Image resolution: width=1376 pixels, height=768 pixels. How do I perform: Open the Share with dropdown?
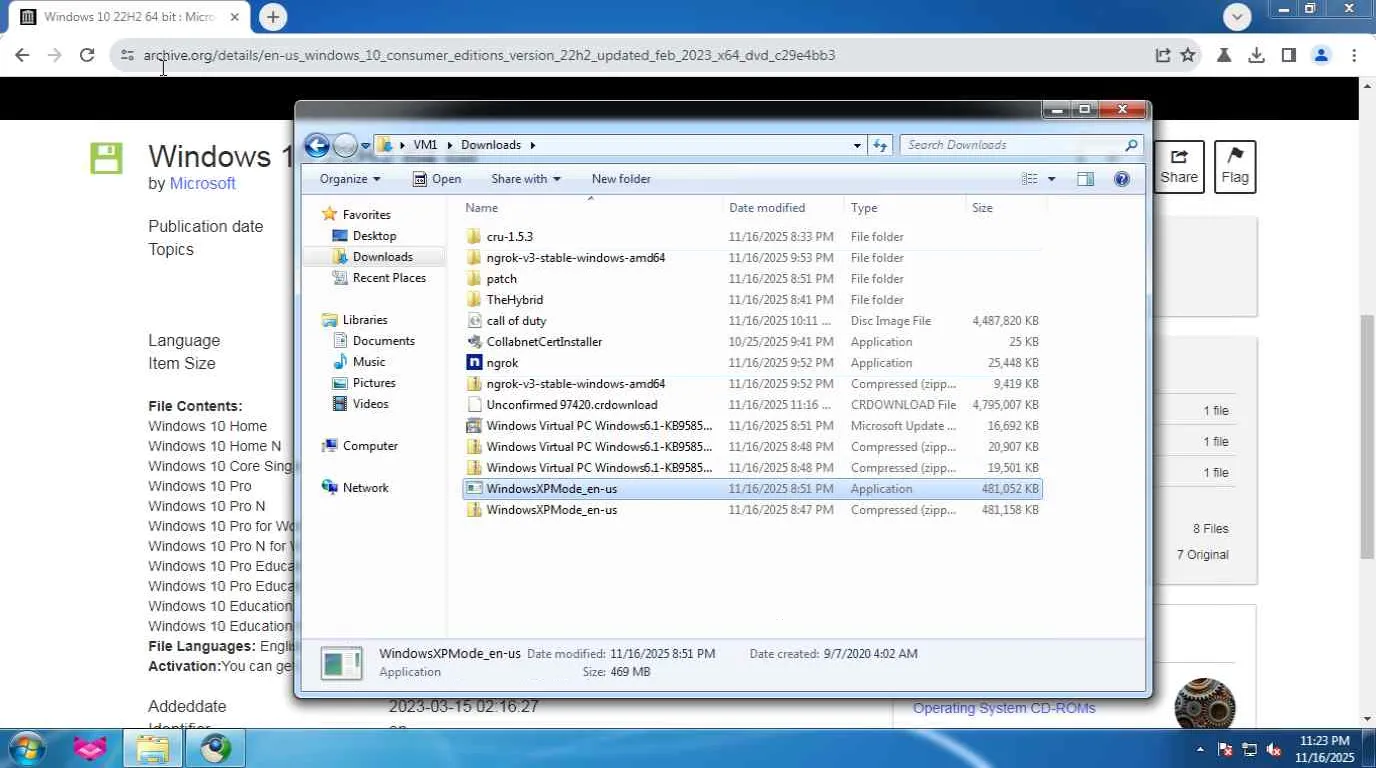point(526,179)
